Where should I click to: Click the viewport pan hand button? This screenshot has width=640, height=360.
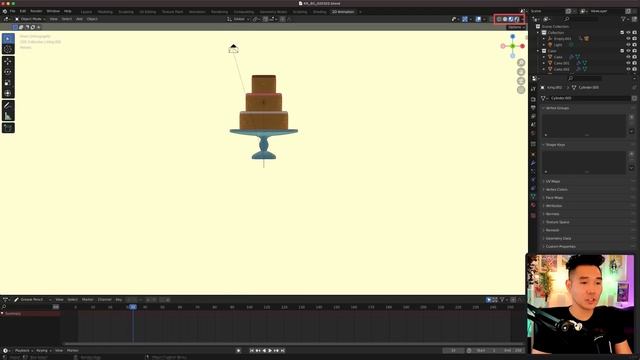pyautogui.click(x=521, y=72)
